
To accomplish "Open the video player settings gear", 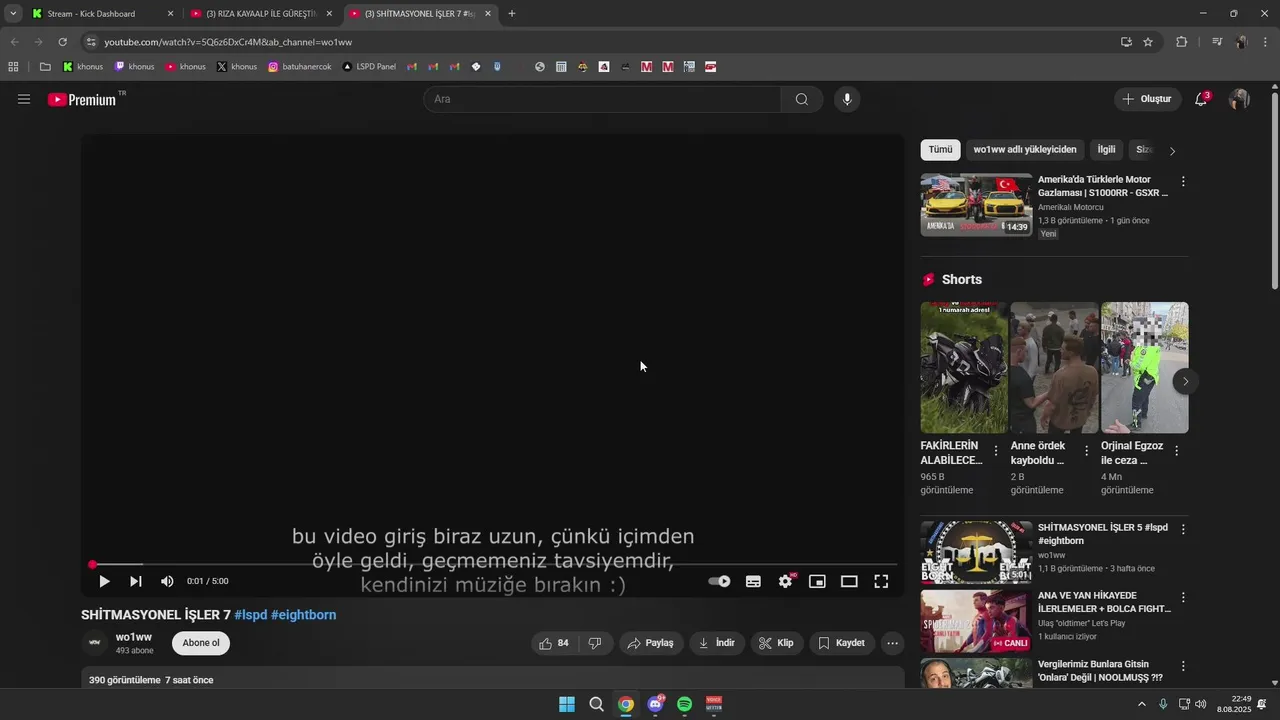I will click(786, 581).
